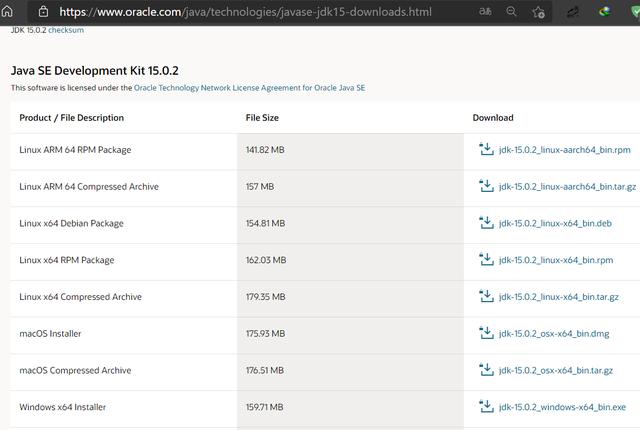Click the 162.03 MB file size
Image resolution: width=640 pixels, height=430 pixels.
tap(266, 260)
